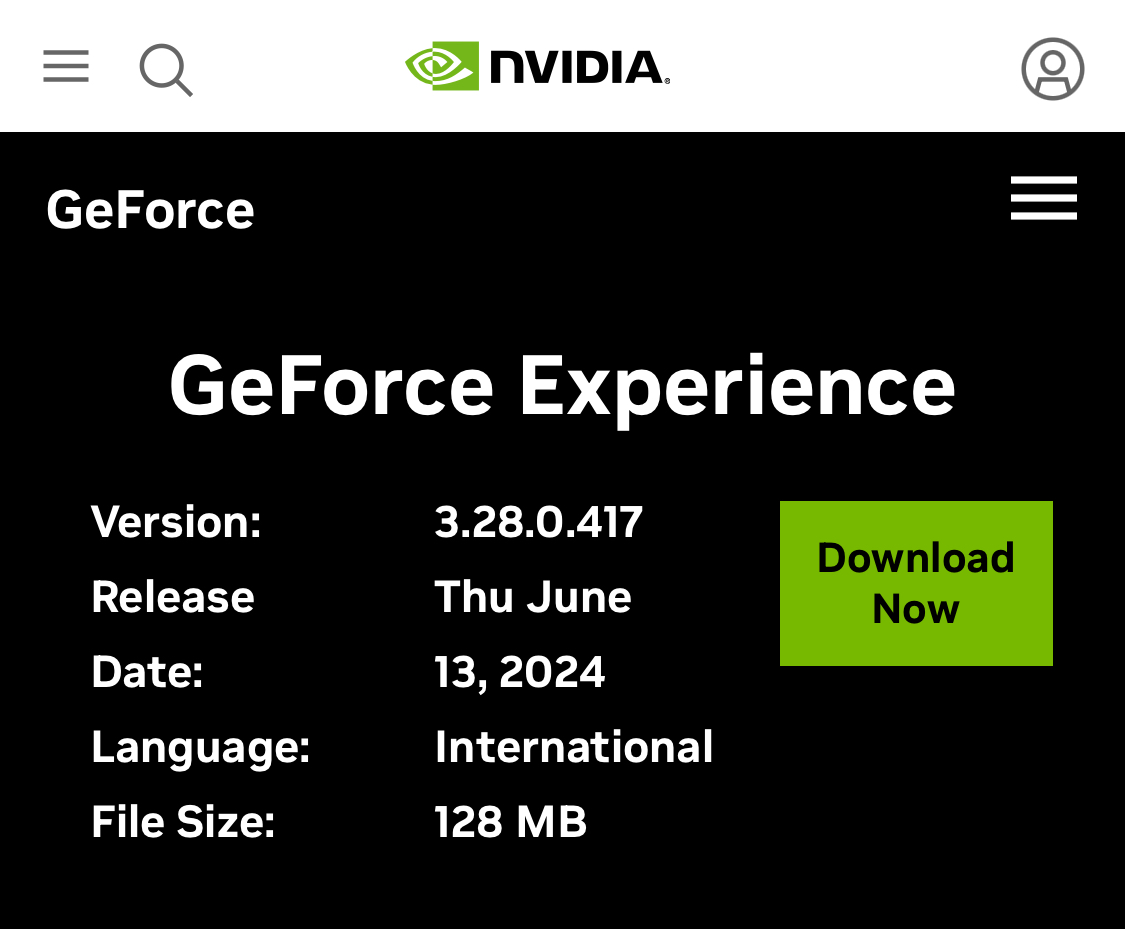Open the top-left hamburger navigation menu
This screenshot has height=929, width=1125.
tap(66, 67)
